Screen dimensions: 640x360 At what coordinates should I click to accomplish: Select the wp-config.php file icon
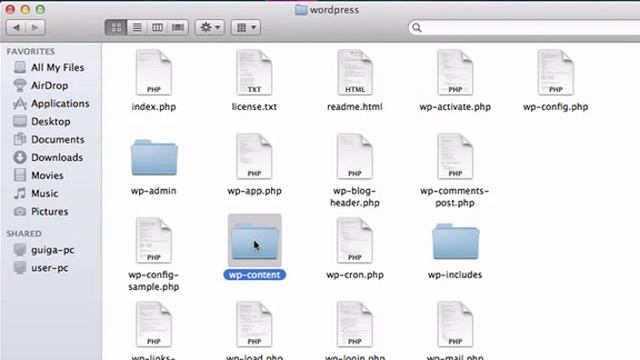click(556, 73)
